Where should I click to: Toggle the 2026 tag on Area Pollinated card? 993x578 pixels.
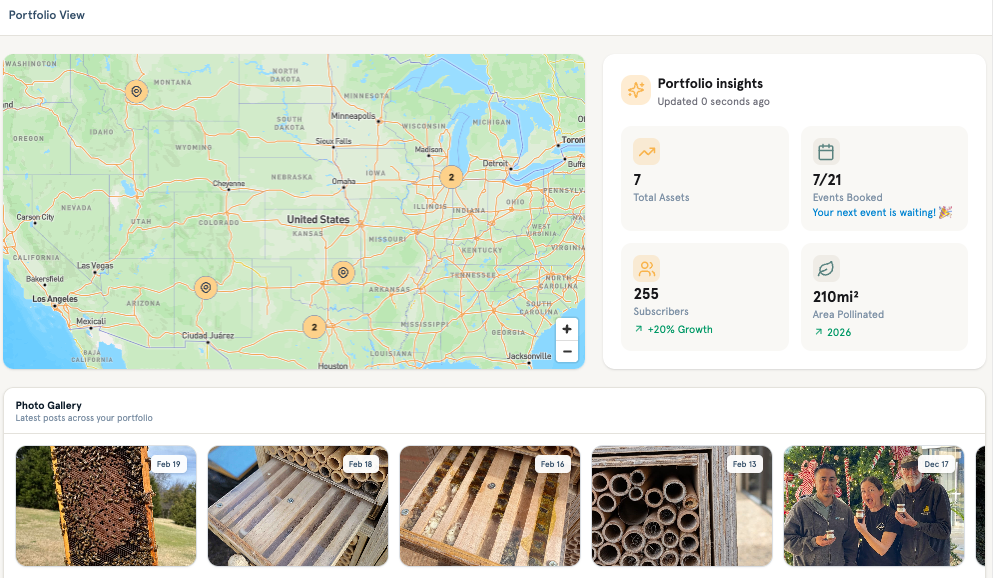click(833, 332)
